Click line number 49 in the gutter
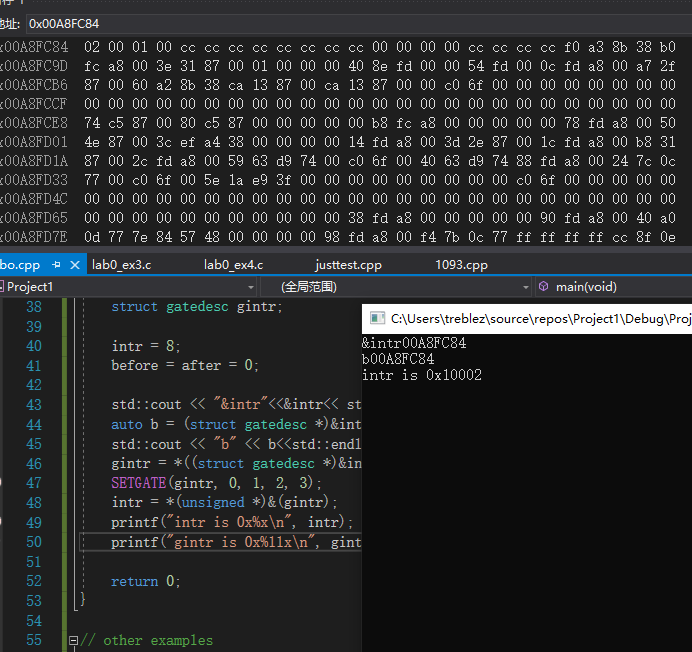 pos(34,523)
